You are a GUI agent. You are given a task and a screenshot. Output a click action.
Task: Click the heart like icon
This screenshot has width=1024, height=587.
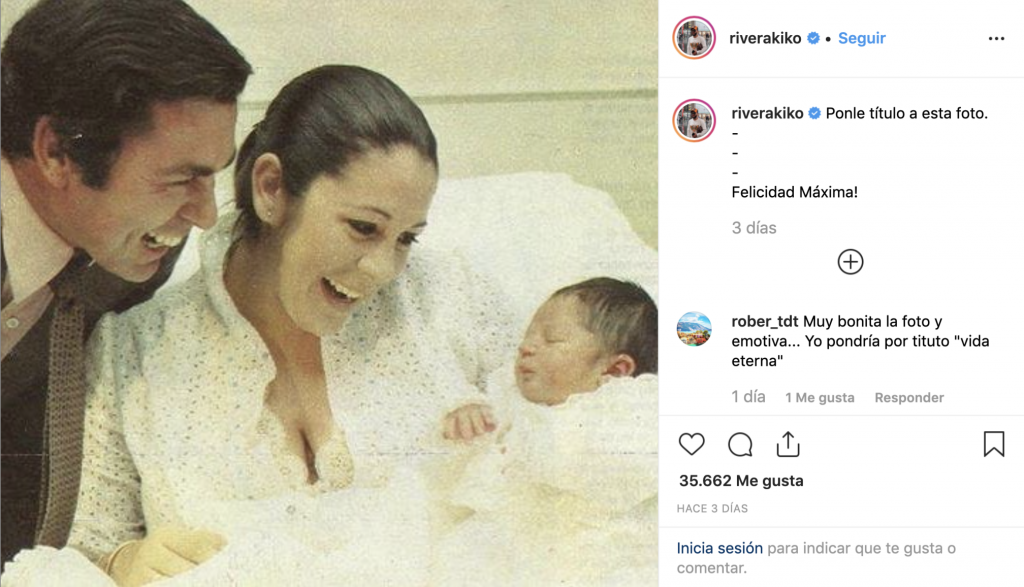691,444
